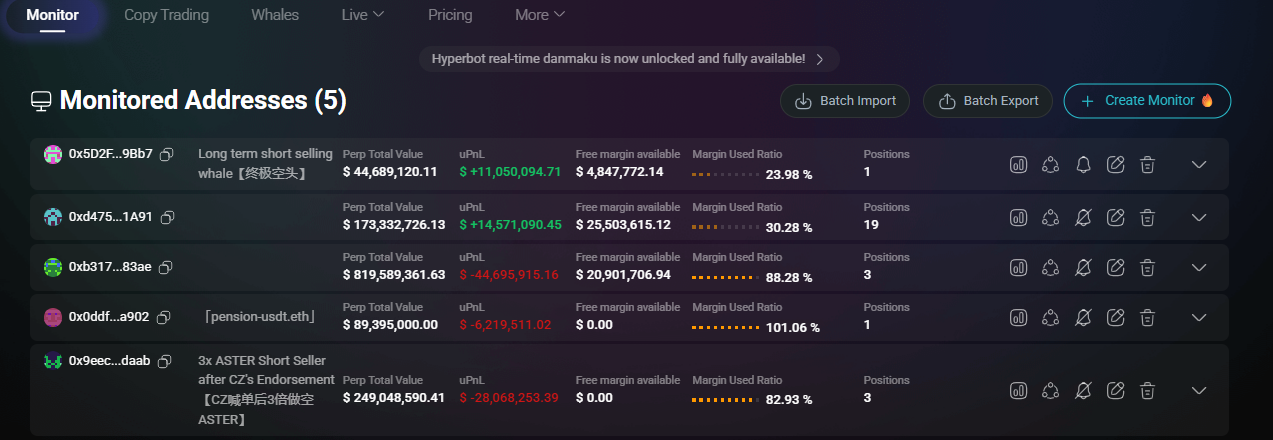The height and width of the screenshot is (440, 1273).
Task: Delete the pension-usdt.eth monitored address
Action: click(x=1148, y=318)
